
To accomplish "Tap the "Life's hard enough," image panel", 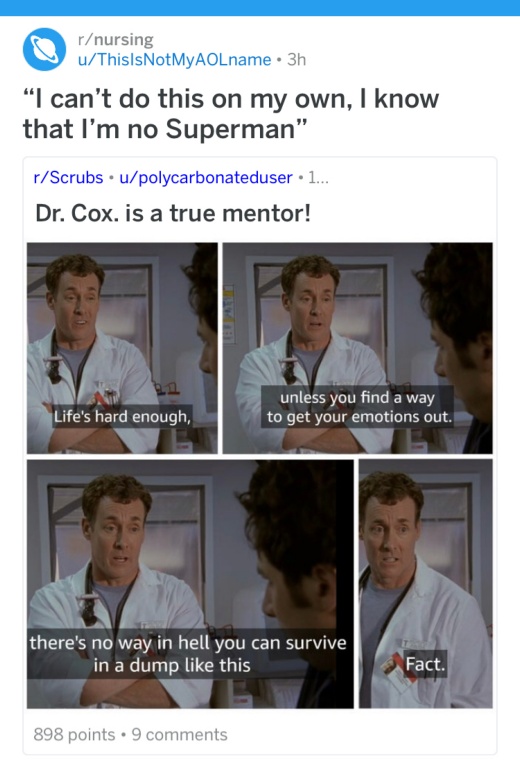I will tap(122, 348).
